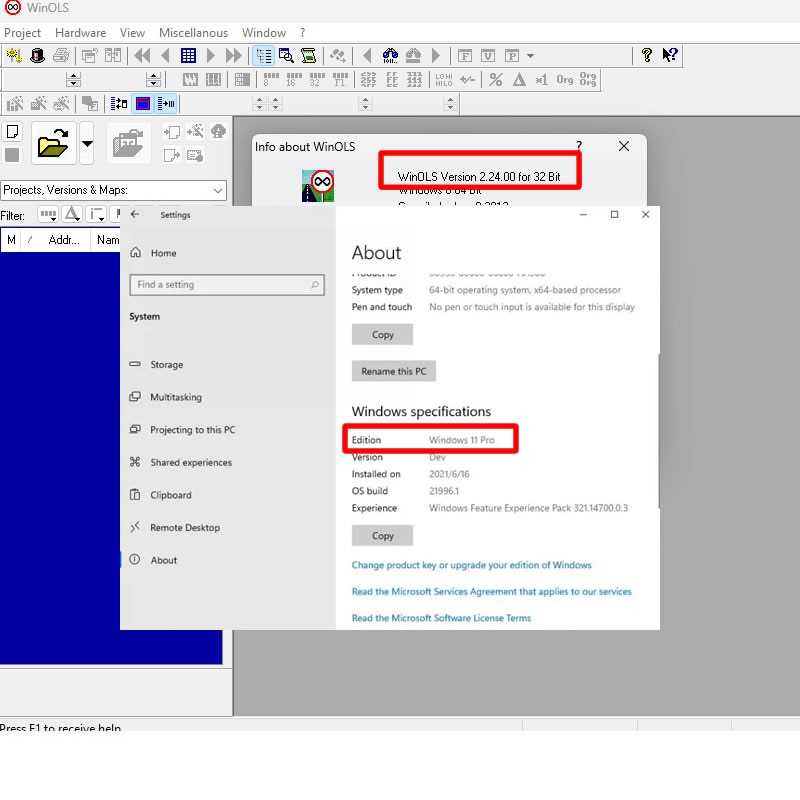
Task: Open the Projects, Versions & Maps combo box
Action: 113,190
